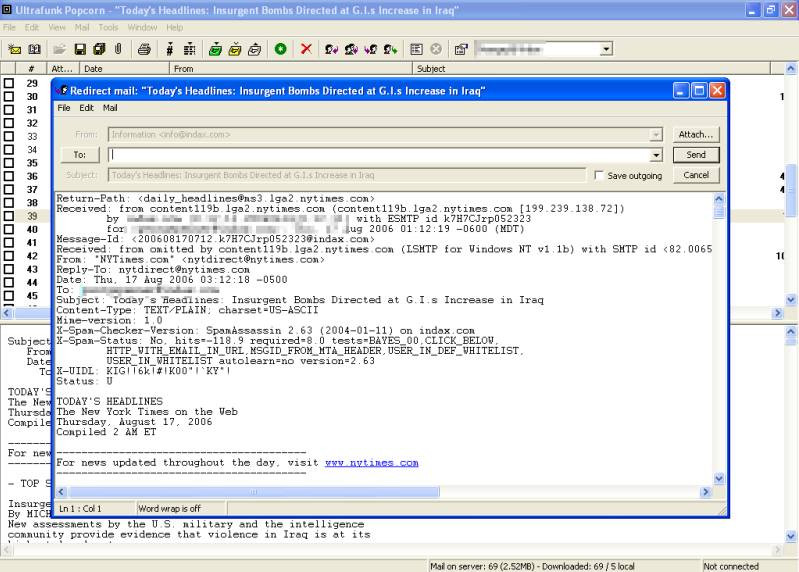Tick the checkbox for message 43

pos(9,269)
